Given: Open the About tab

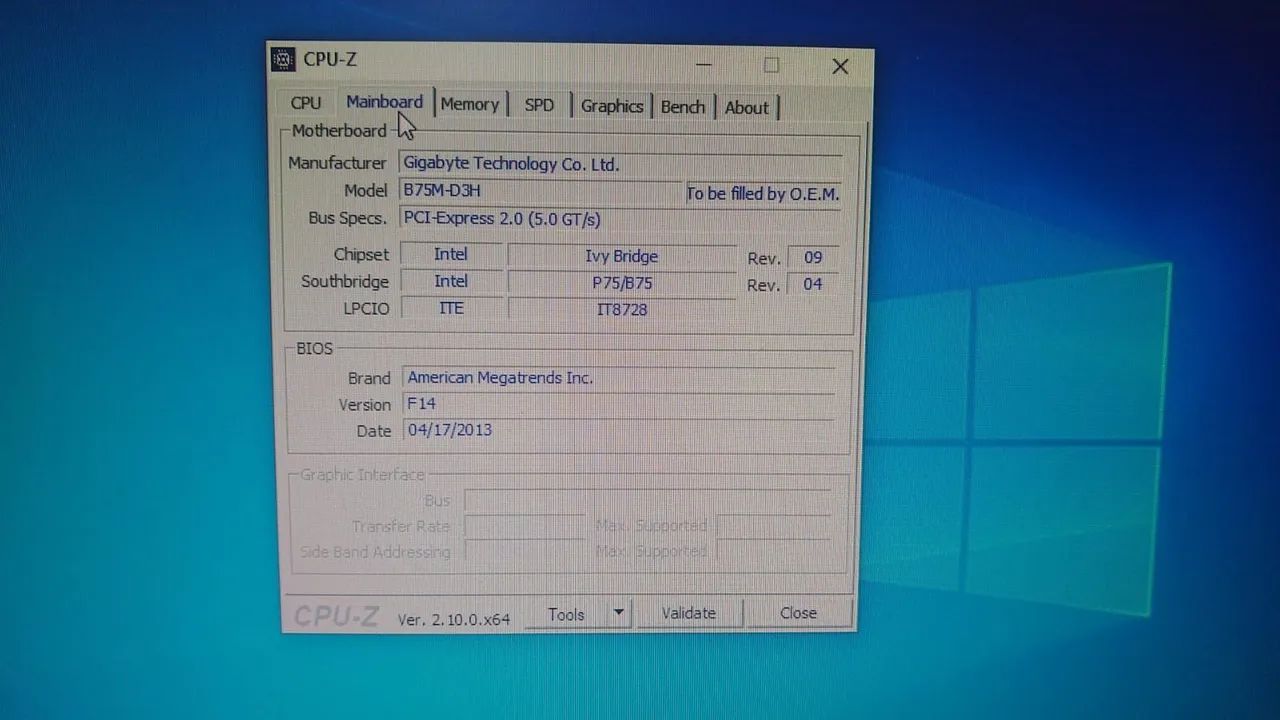Looking at the screenshot, I should tap(747, 108).
